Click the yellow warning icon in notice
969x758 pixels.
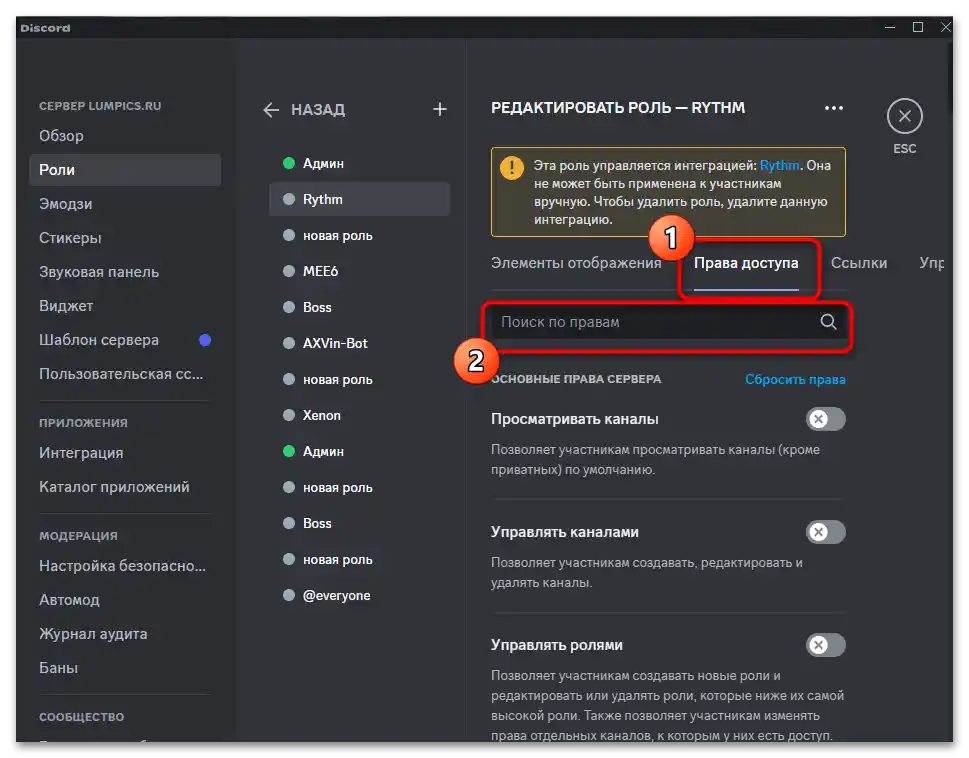pyautogui.click(x=512, y=168)
